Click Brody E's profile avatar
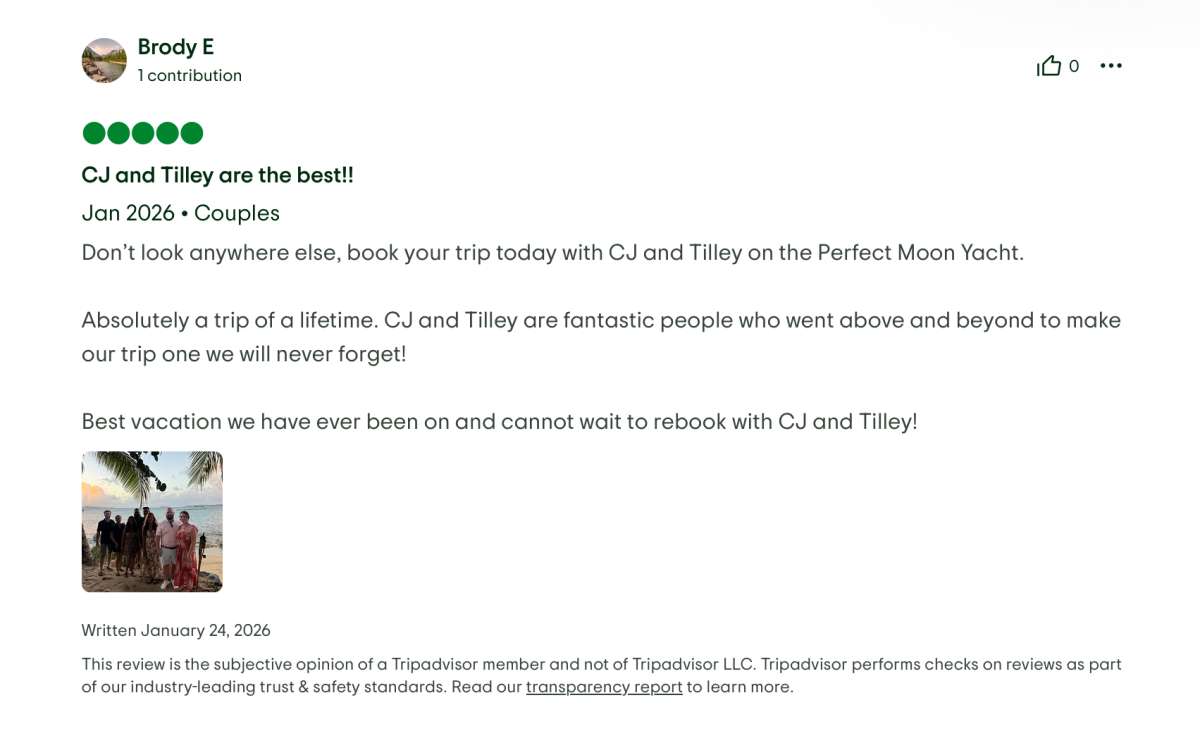Image resolution: width=1200 pixels, height=731 pixels. coord(104,61)
